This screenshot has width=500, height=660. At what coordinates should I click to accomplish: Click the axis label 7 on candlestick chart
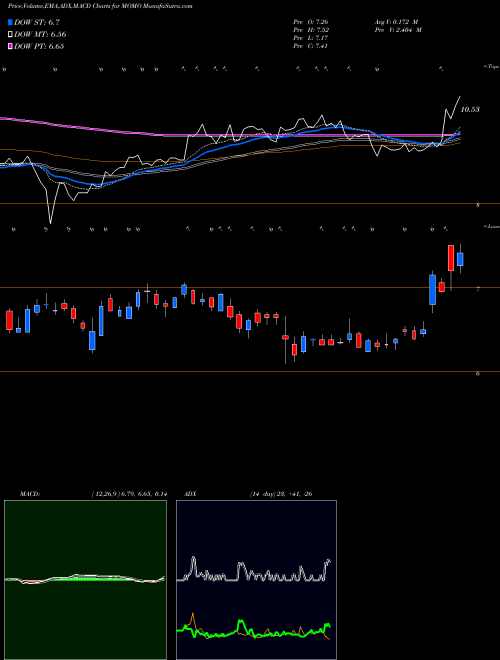point(478,289)
